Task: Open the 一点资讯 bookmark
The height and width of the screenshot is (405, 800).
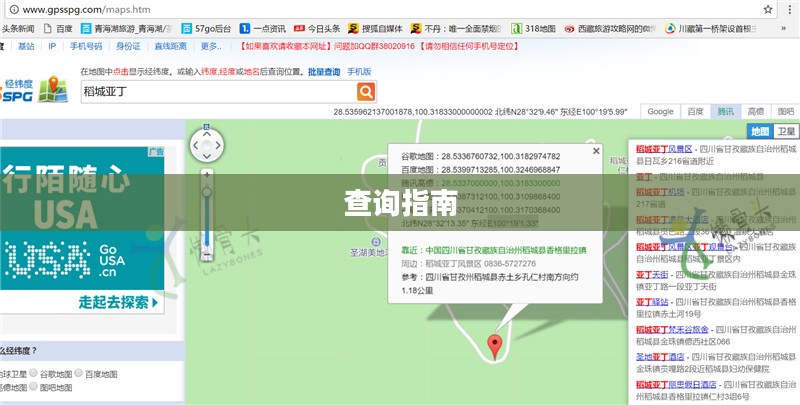Action: pyautogui.click(x=263, y=29)
